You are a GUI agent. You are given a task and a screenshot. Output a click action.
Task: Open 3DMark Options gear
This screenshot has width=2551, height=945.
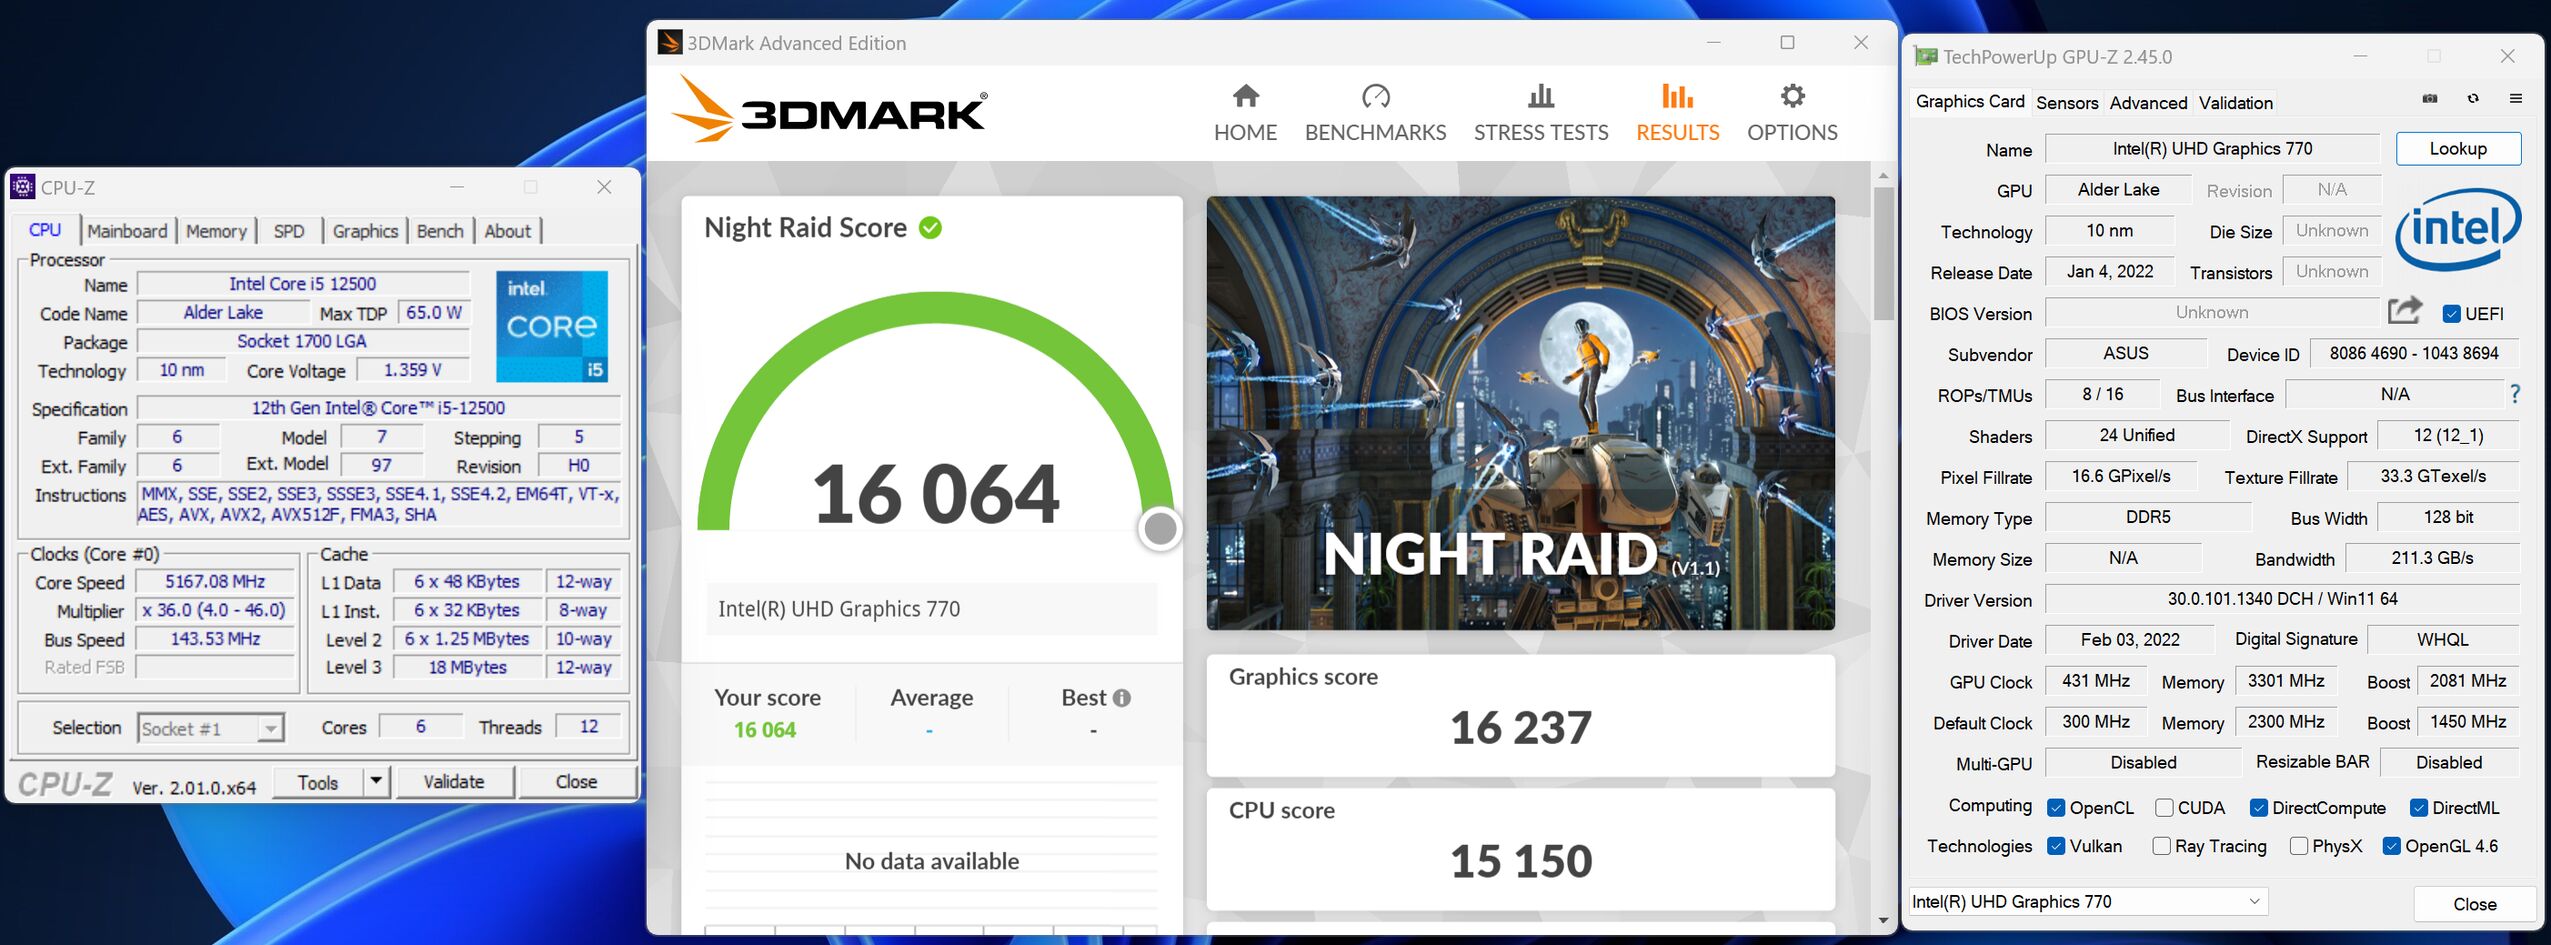click(x=1792, y=113)
